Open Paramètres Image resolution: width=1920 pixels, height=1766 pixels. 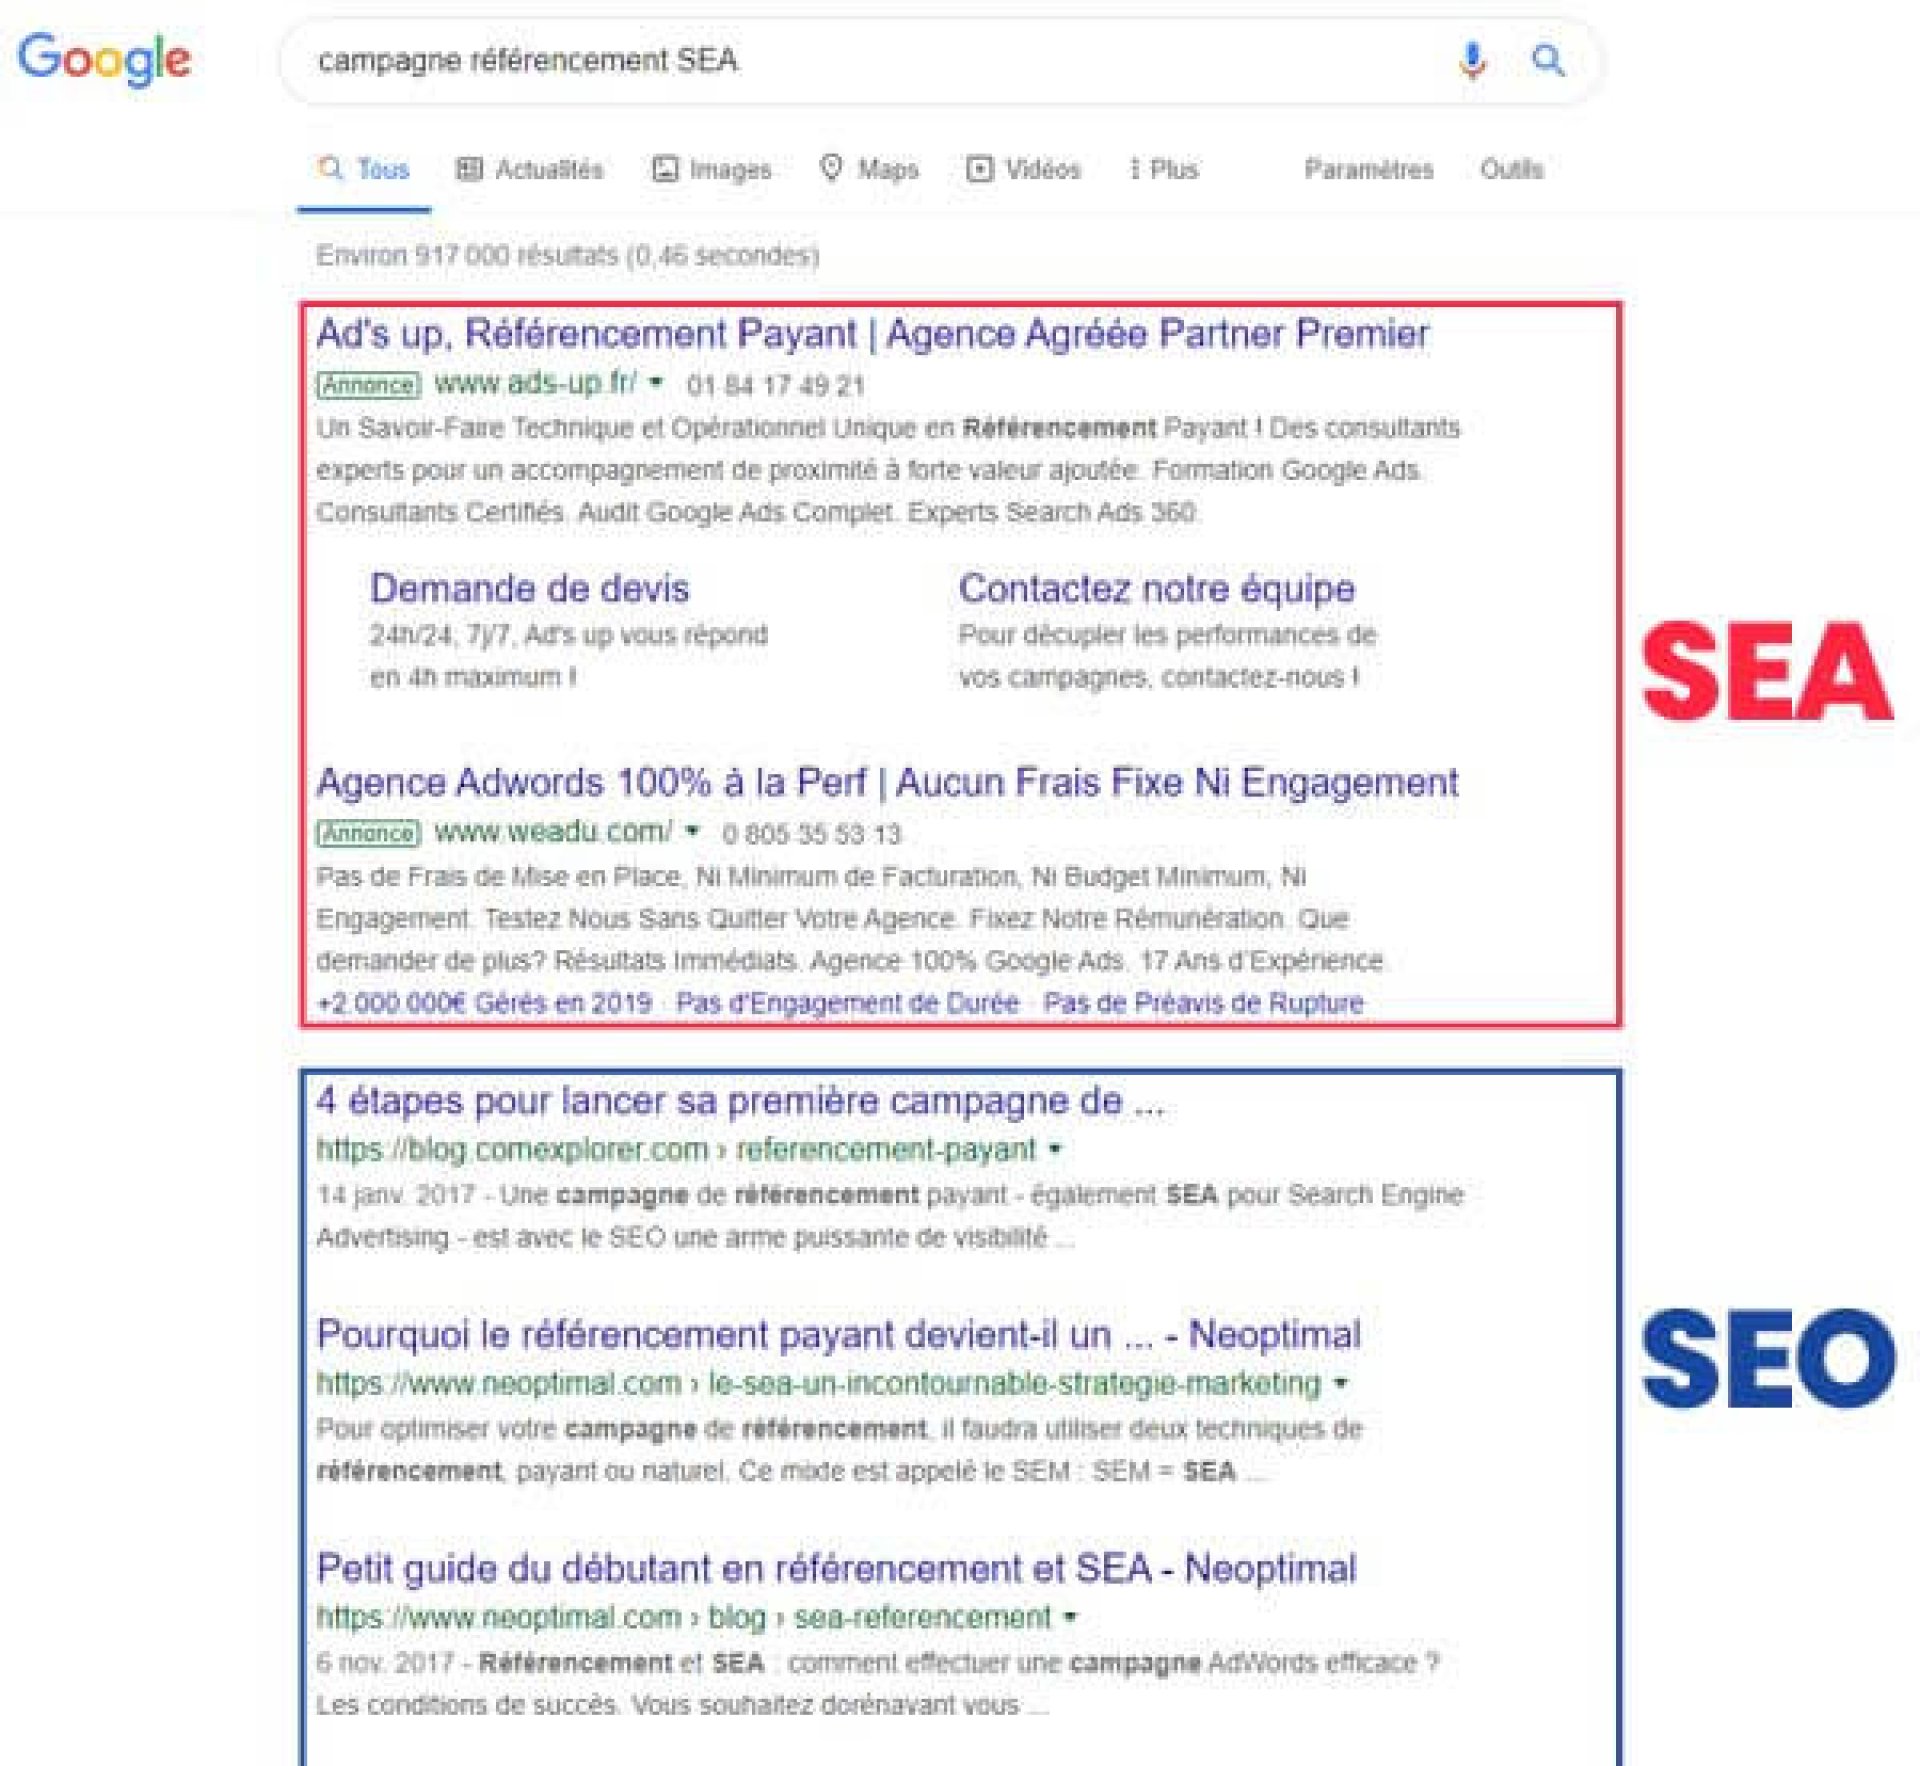[1368, 169]
